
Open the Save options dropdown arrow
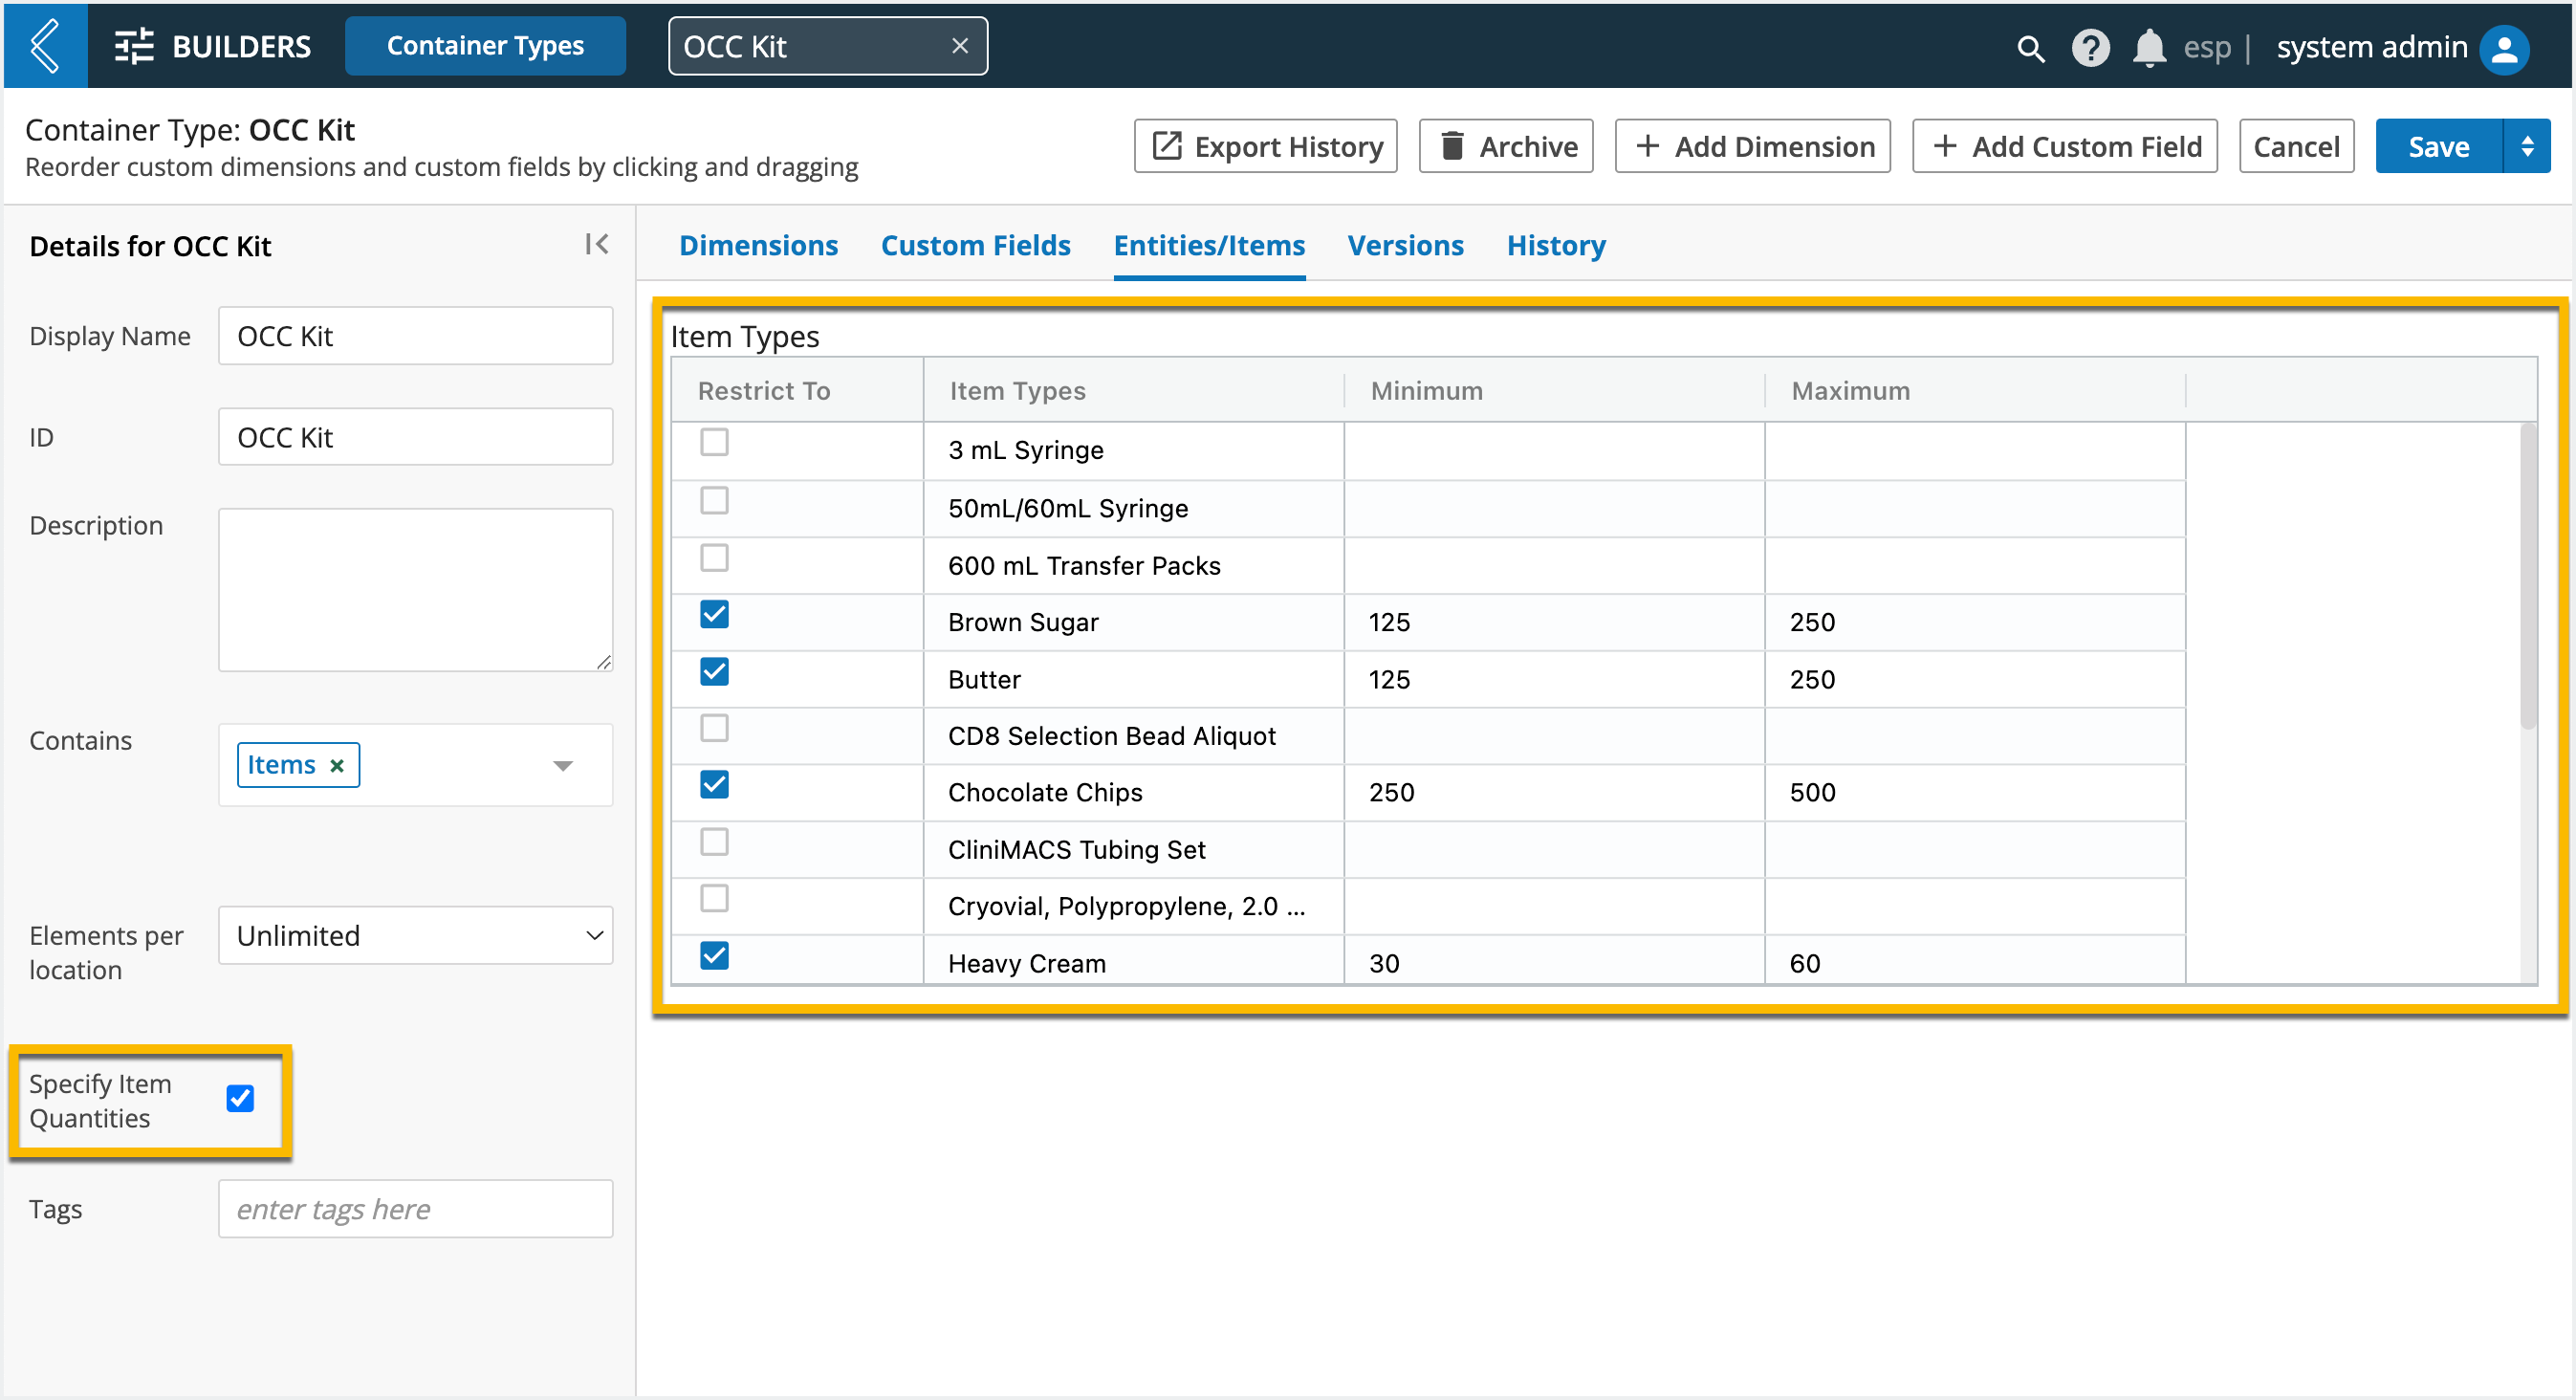click(2527, 146)
